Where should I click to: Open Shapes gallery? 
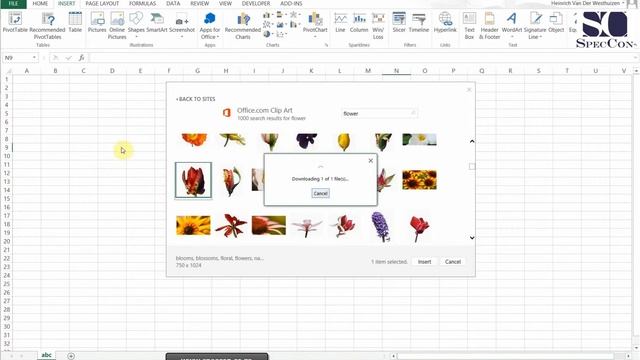136,24
